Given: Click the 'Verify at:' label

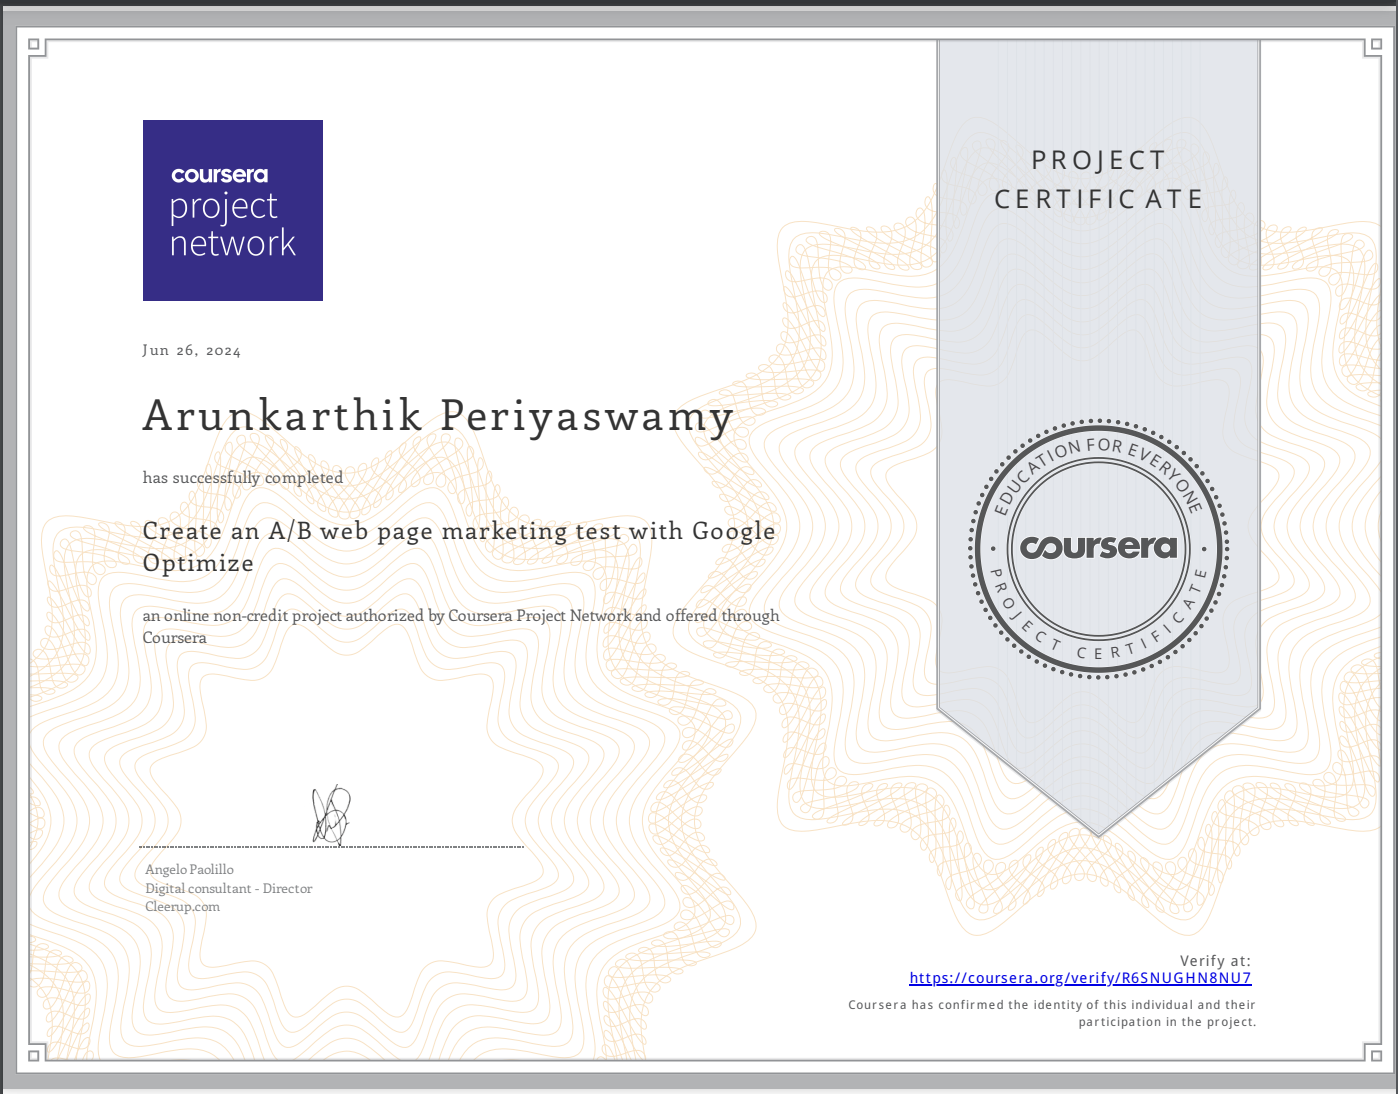Looking at the screenshot, I should point(1215,960).
